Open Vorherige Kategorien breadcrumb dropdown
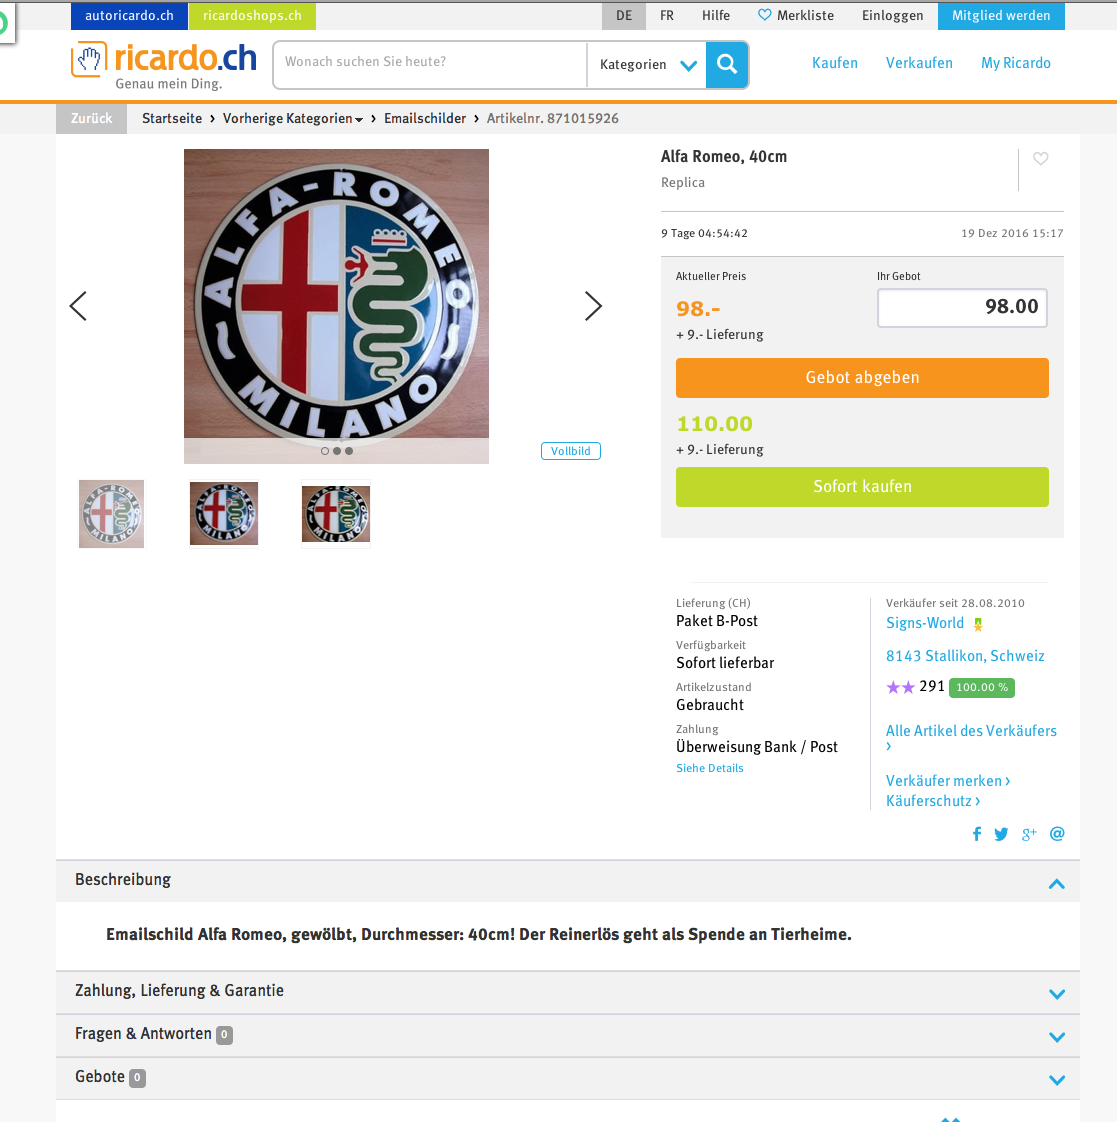This screenshot has height=1122, width=1117. coord(293,119)
